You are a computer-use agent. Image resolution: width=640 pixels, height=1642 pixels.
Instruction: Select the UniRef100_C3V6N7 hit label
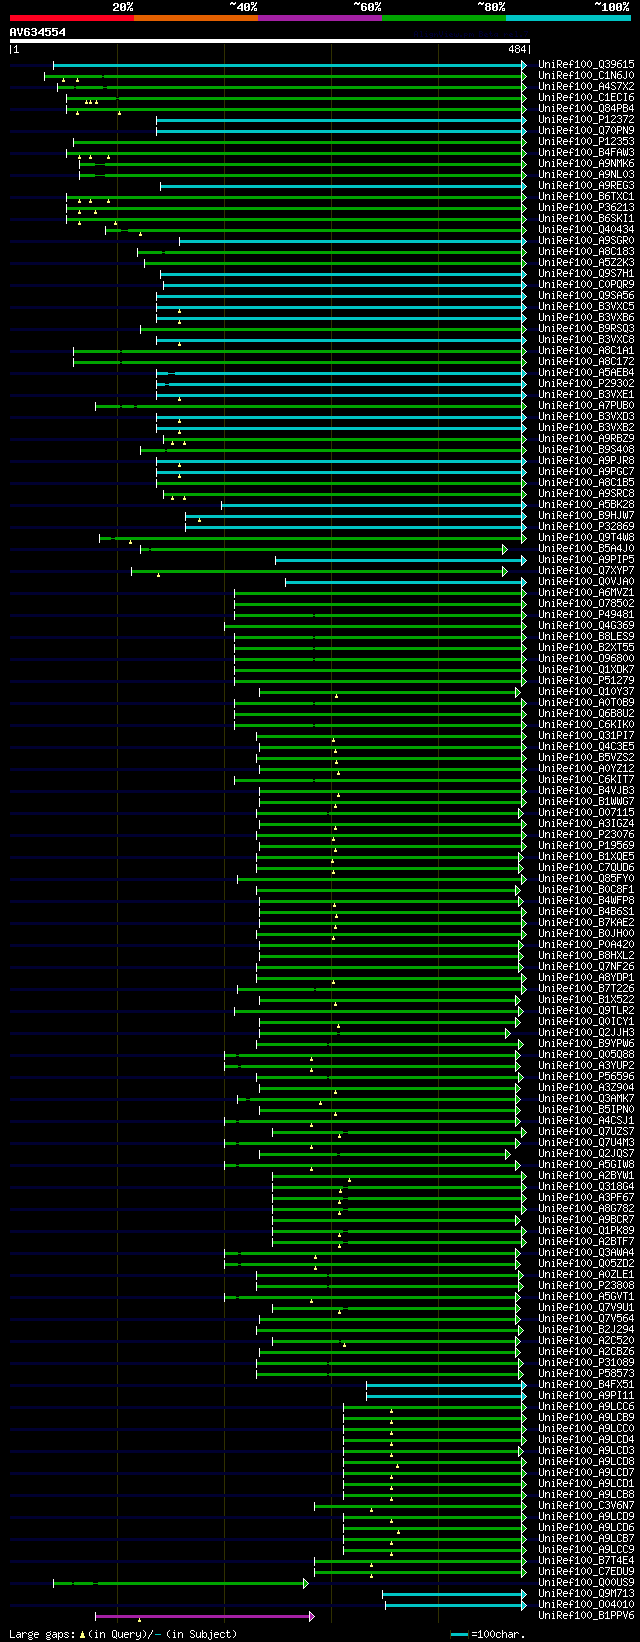[x=586, y=1505]
